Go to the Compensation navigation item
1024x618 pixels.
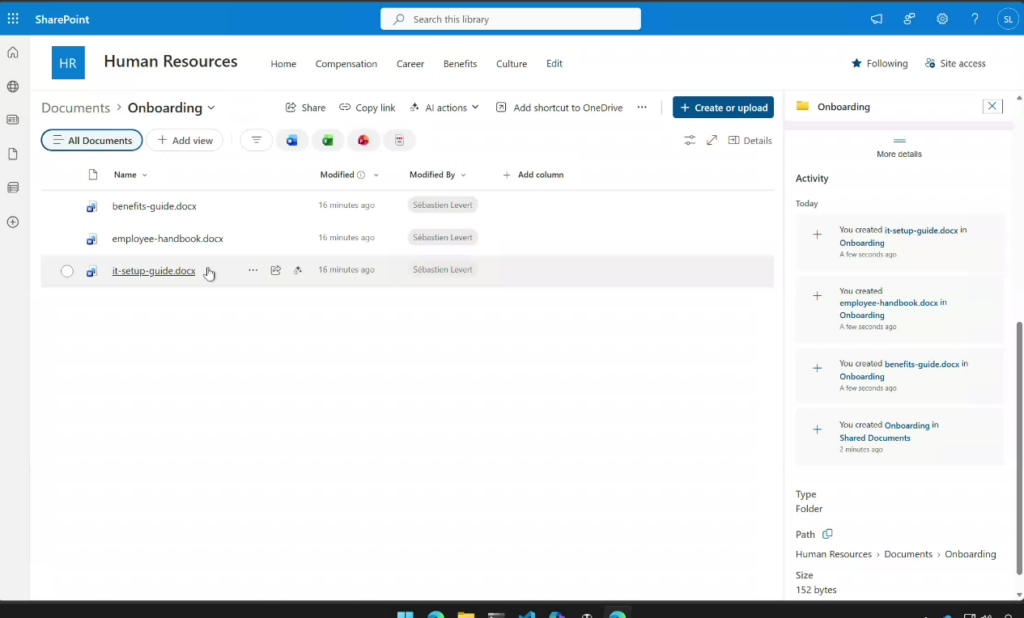coord(346,64)
